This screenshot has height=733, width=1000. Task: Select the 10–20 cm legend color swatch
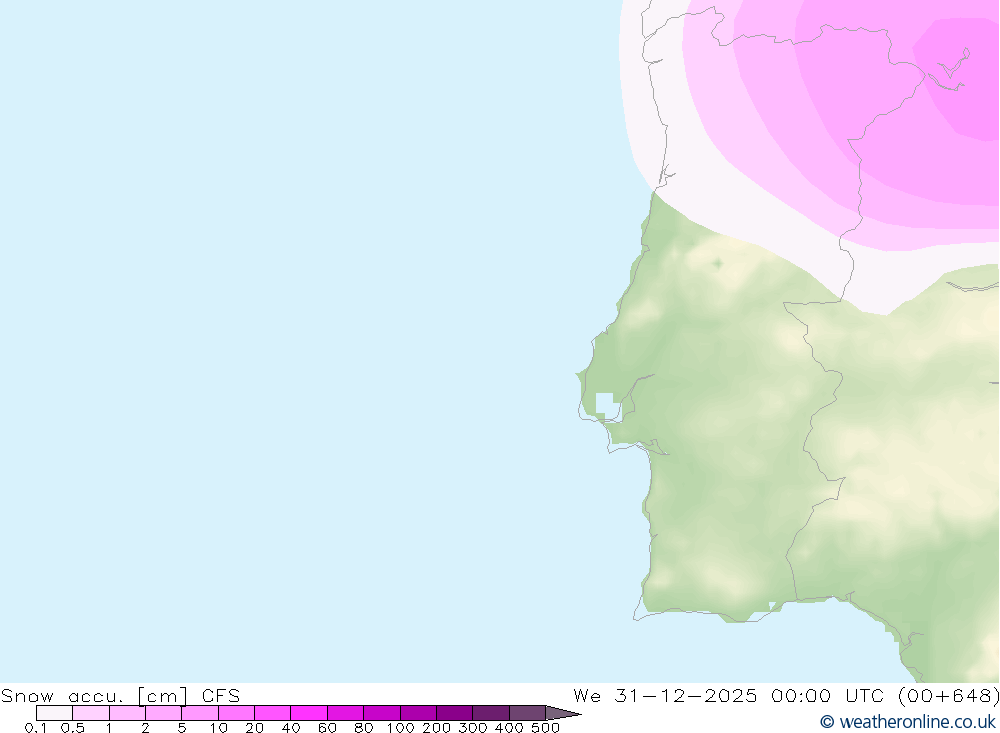[x=236, y=713]
